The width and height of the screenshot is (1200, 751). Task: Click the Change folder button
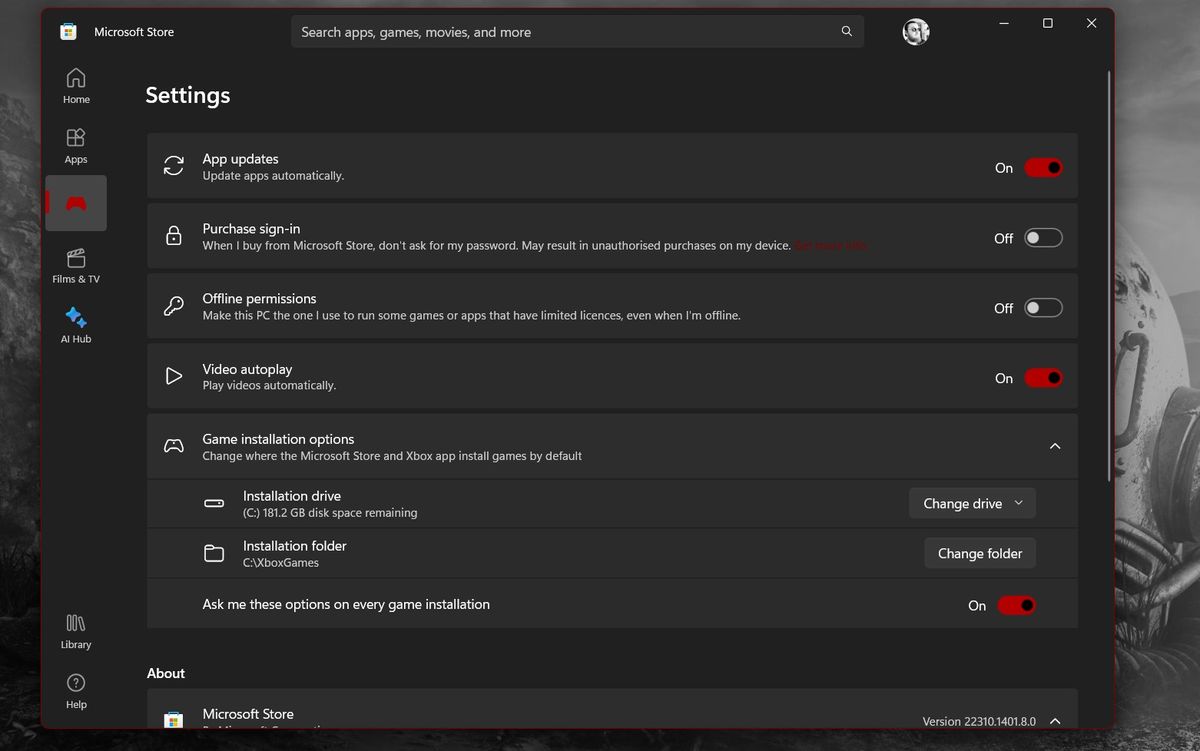979,552
